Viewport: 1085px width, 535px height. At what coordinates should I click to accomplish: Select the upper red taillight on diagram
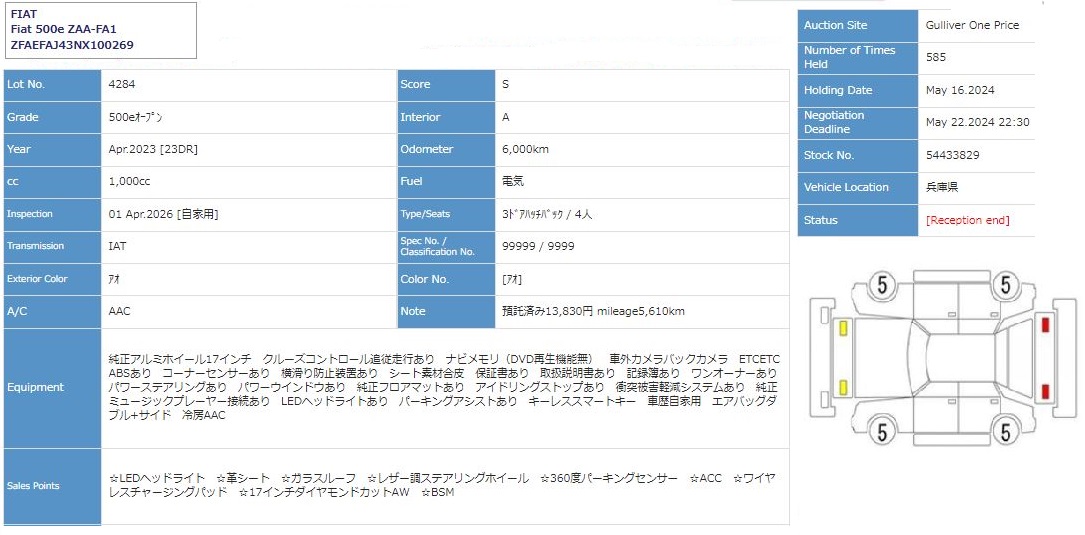(x=1045, y=325)
